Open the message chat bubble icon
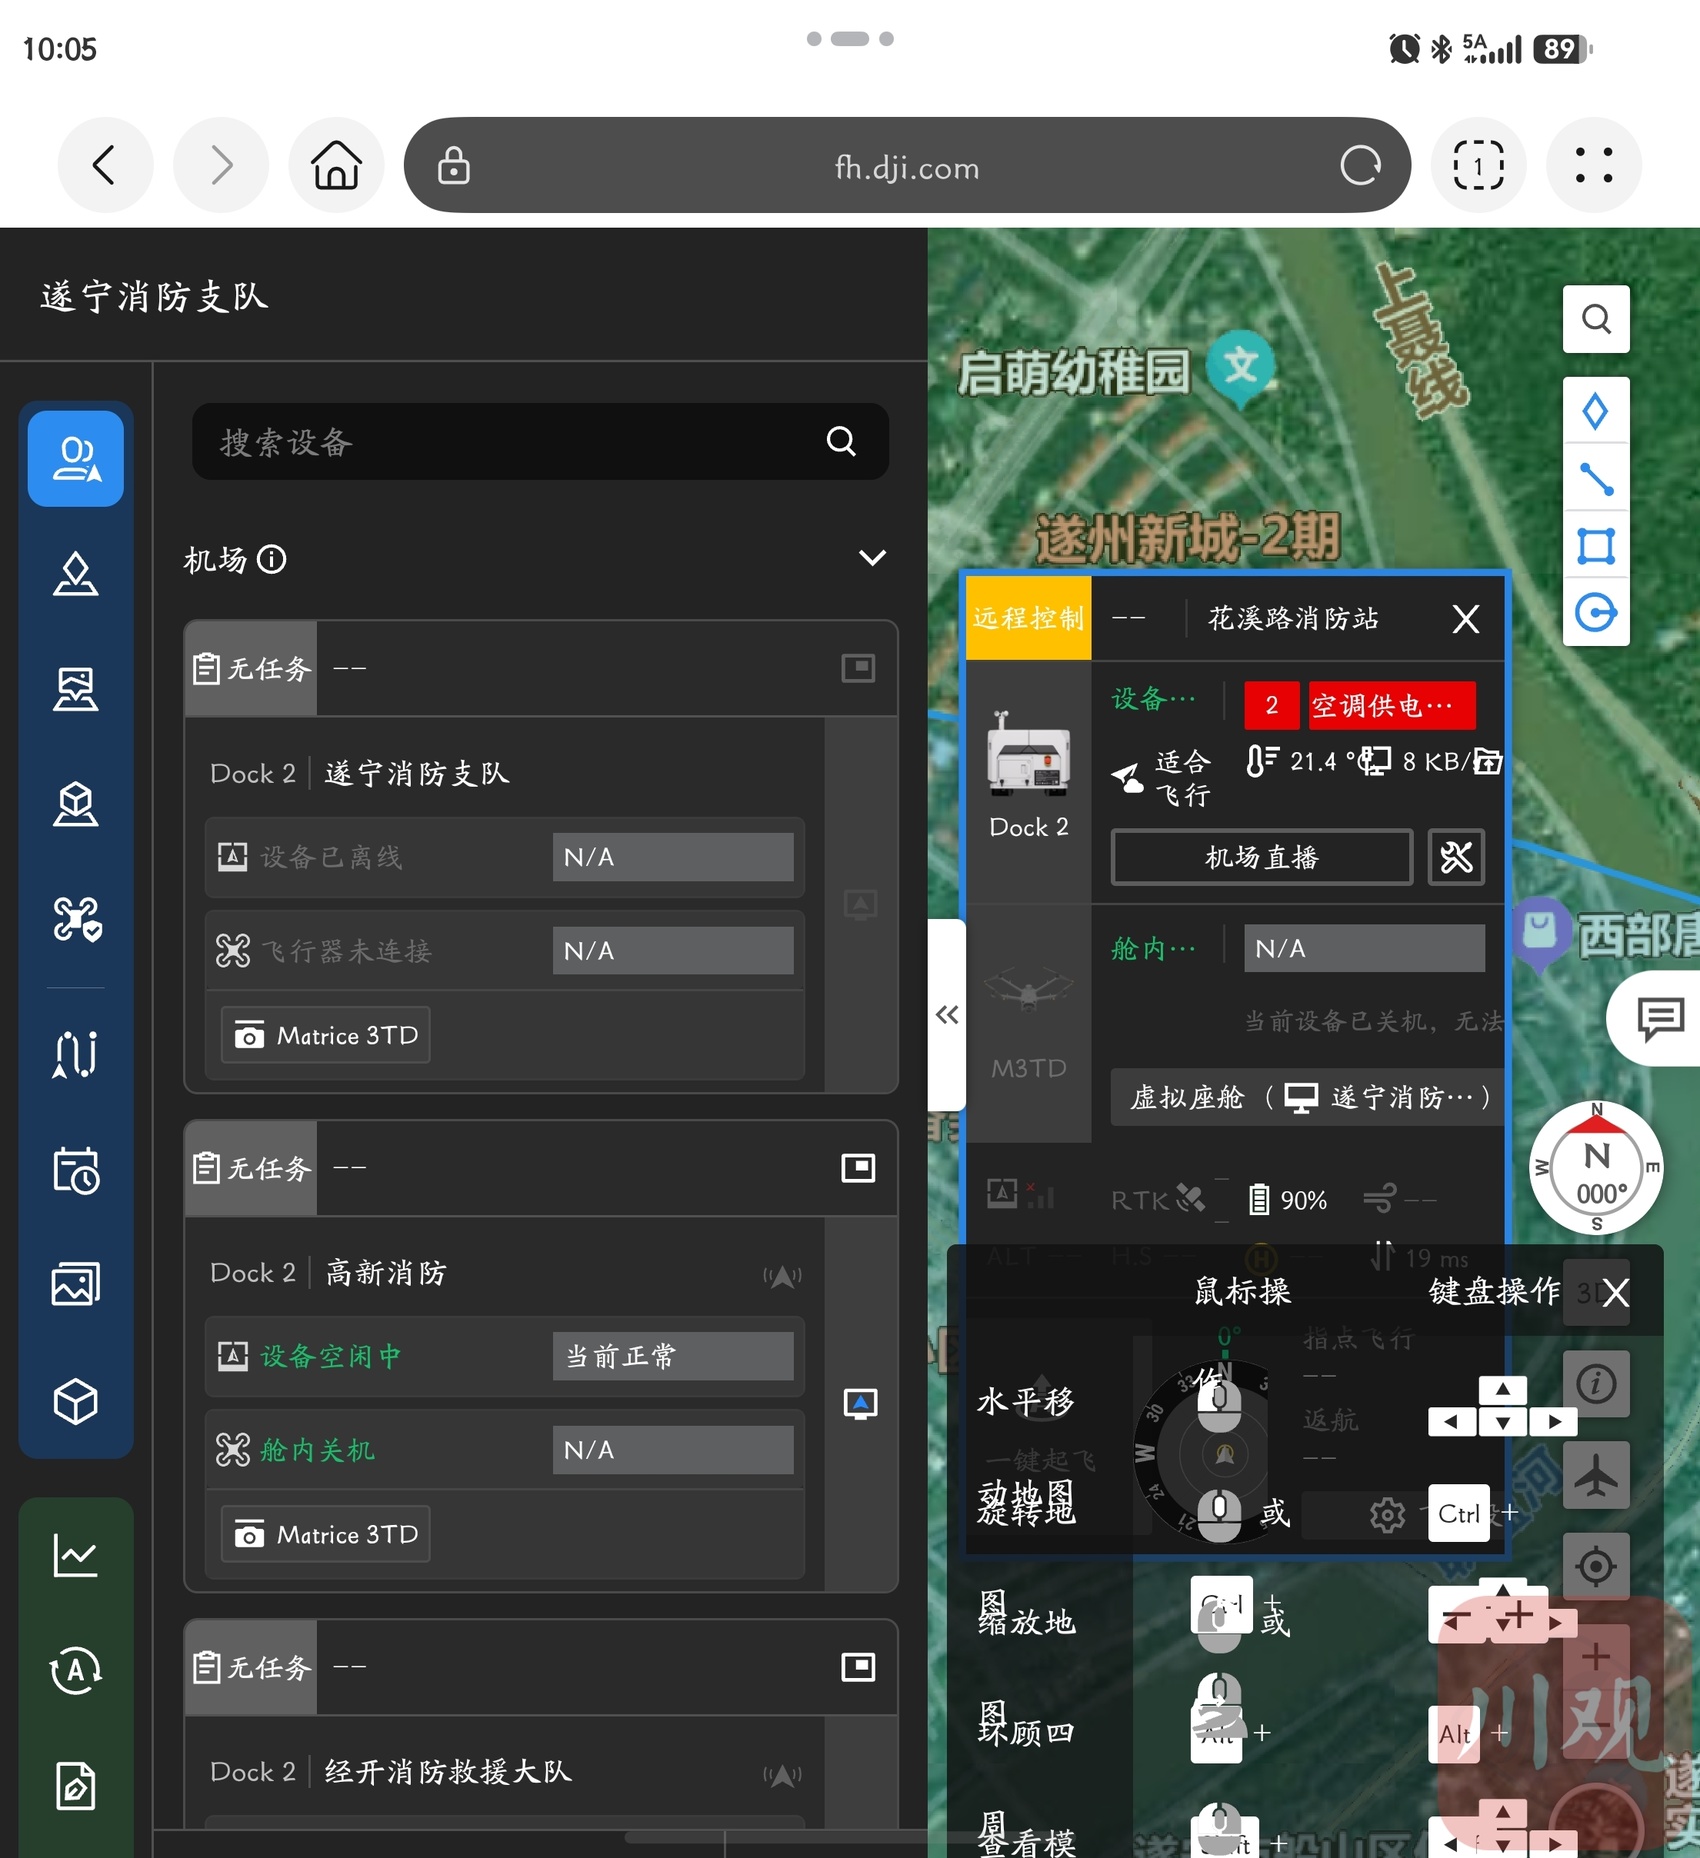Viewport: 1700px width, 1858px height. [x=1660, y=1018]
